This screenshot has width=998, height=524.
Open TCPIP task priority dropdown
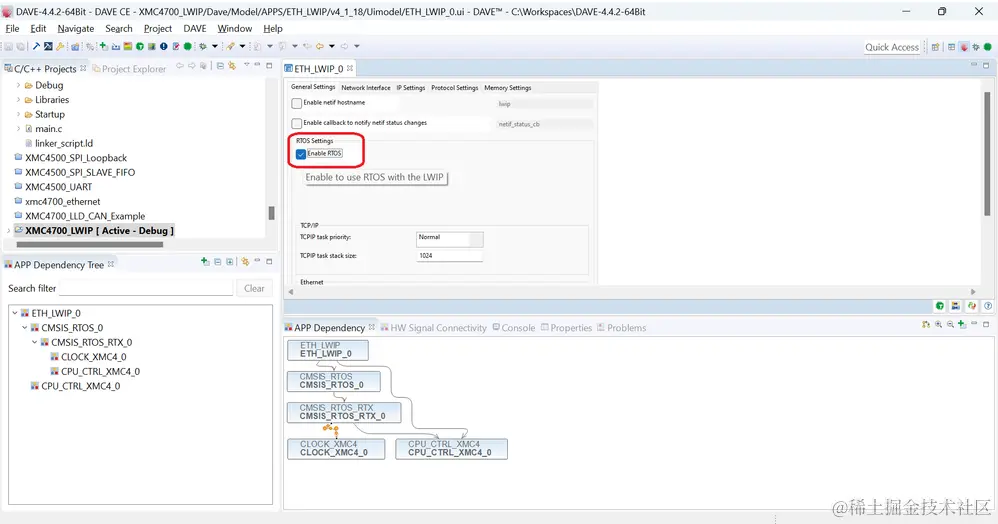pos(450,239)
